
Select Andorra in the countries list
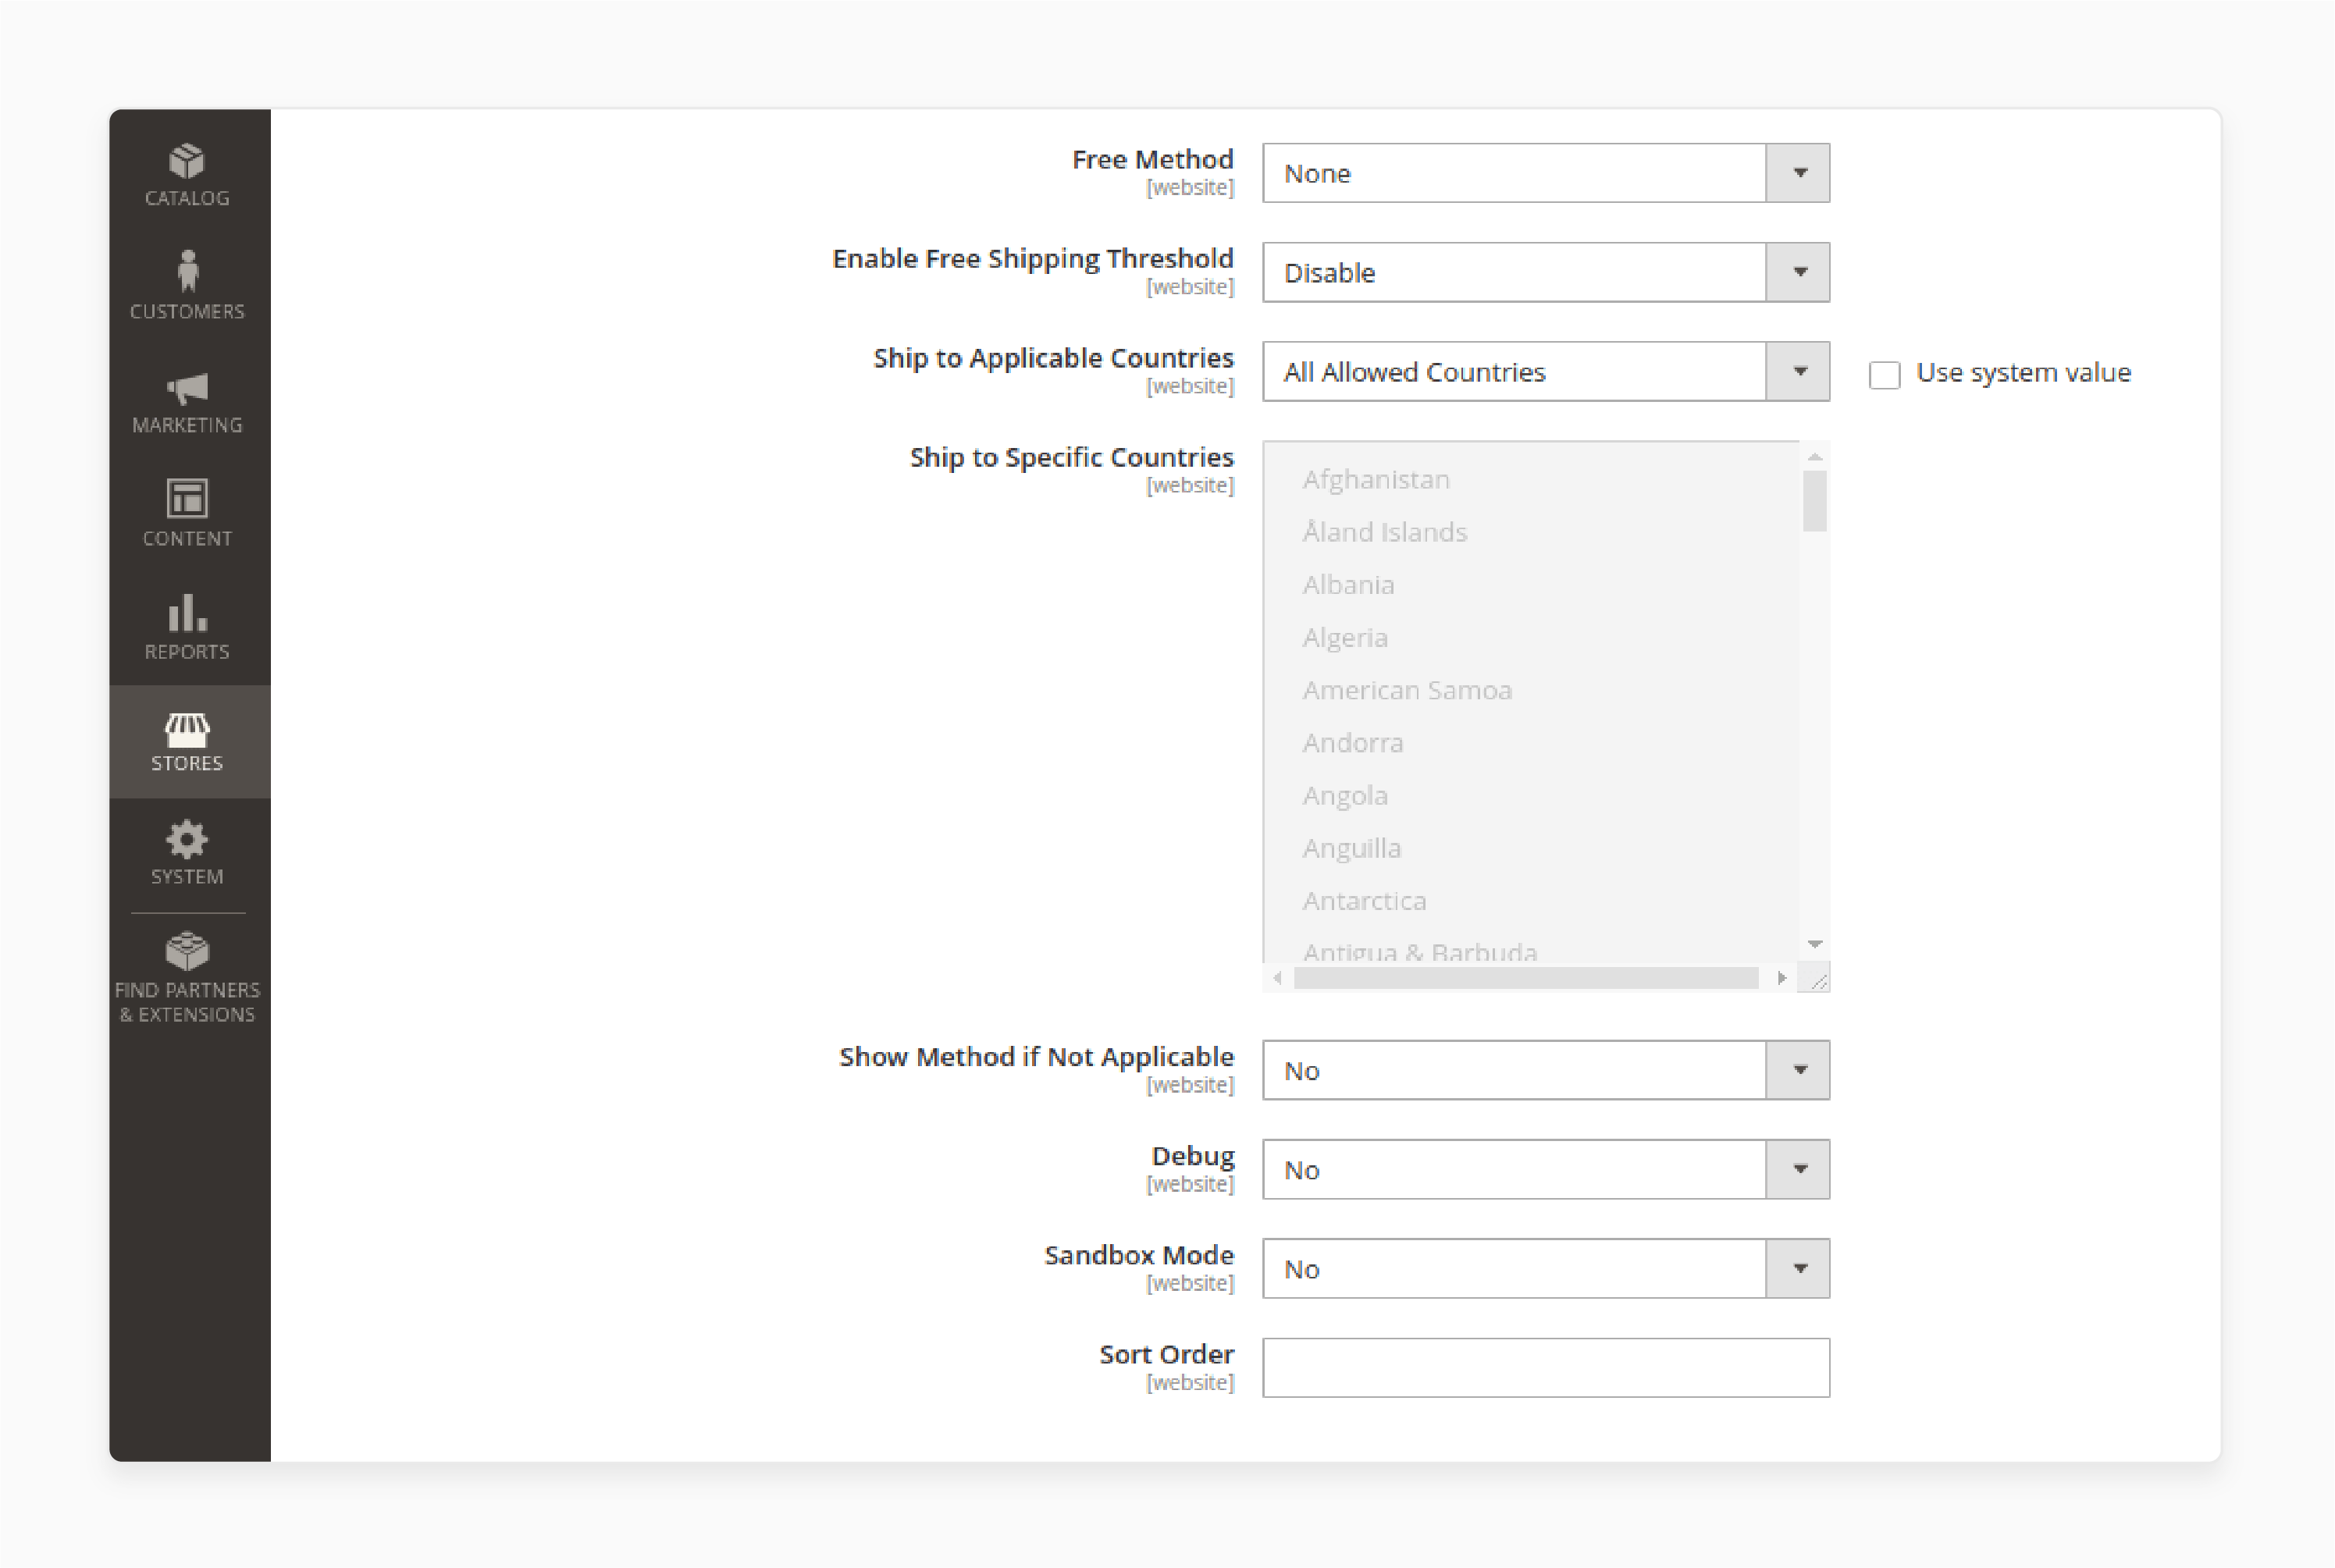click(1352, 743)
